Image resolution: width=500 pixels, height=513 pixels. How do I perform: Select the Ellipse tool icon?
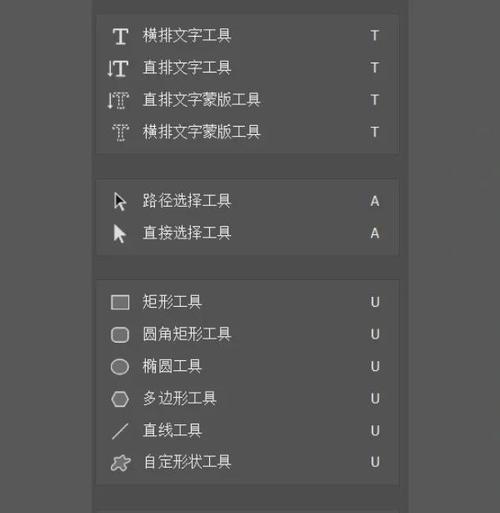[x=120, y=367]
